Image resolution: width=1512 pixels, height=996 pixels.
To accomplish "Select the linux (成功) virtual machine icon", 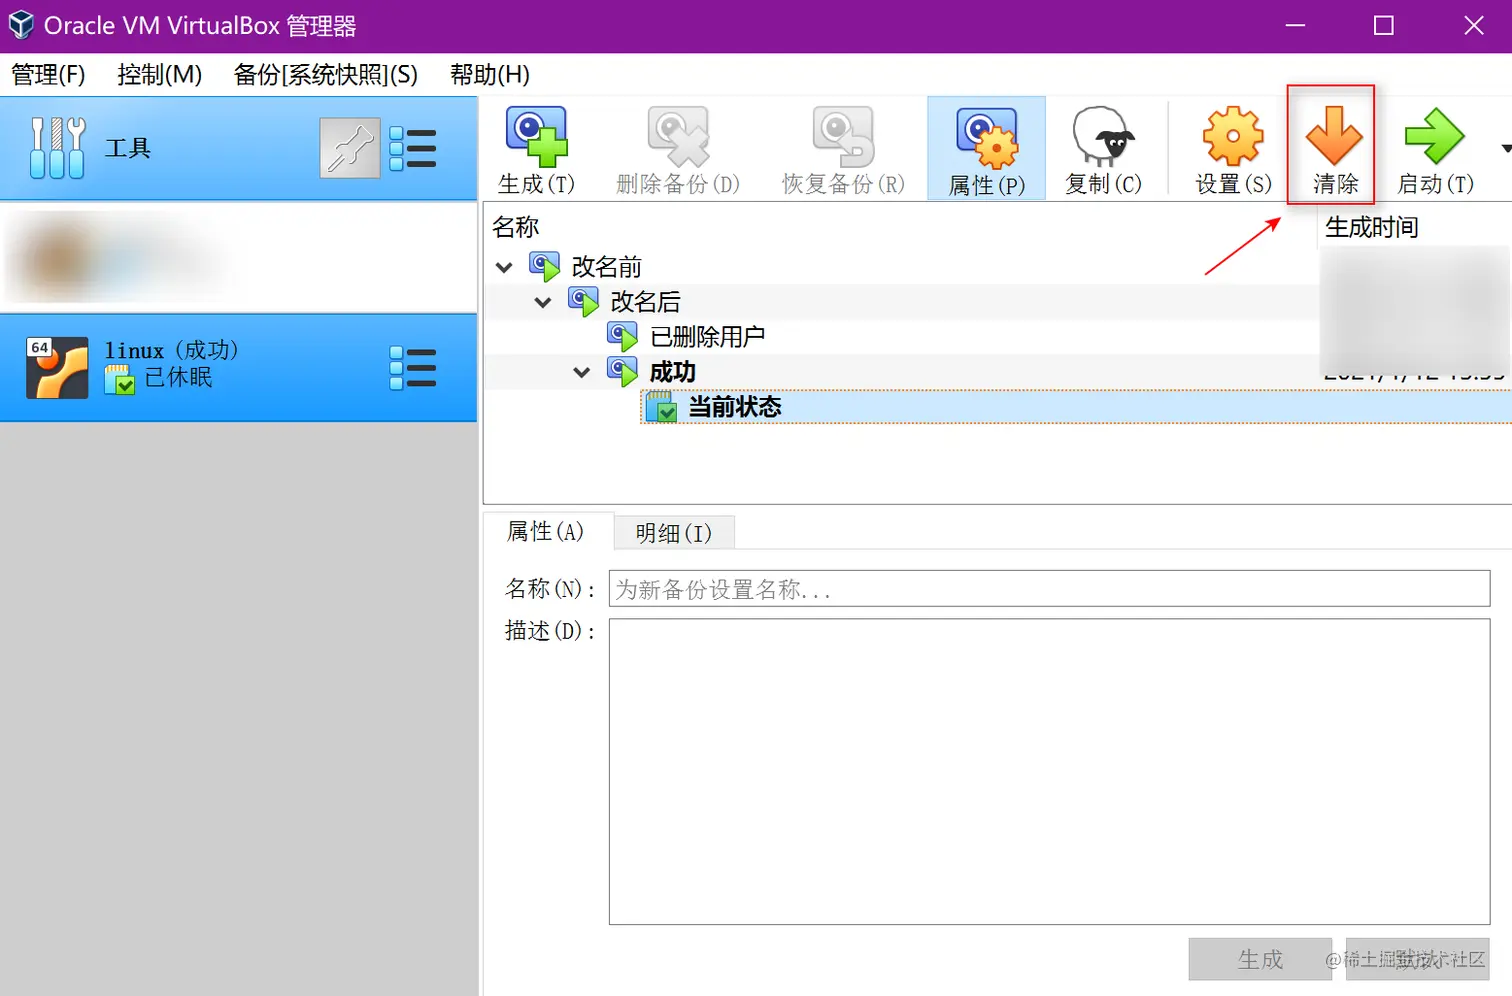I will 57,368.
